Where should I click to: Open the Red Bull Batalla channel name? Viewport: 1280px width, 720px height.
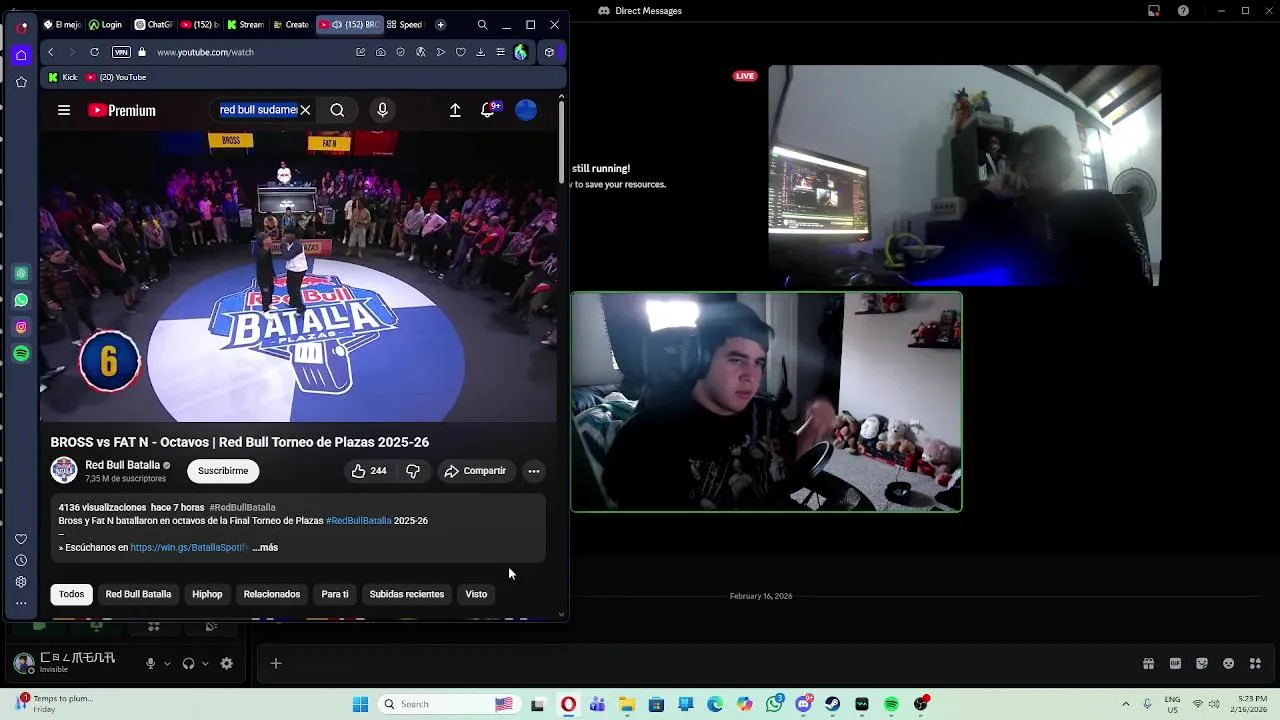[122, 465]
